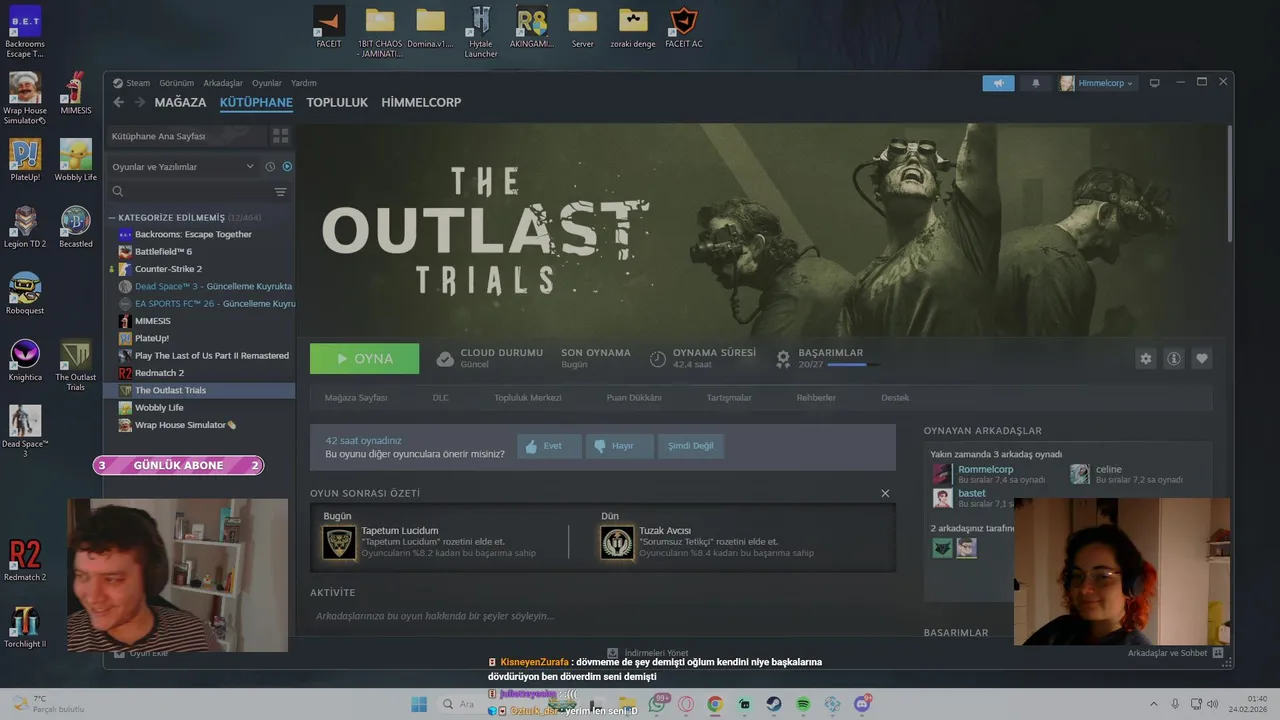This screenshot has width=1280, height=720.
Task: Open Yardım menu
Action: (x=303, y=83)
